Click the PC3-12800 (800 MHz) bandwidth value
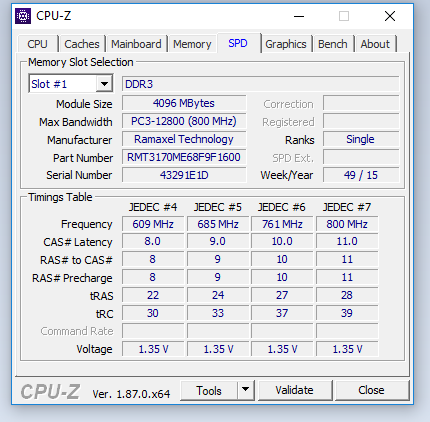 (184, 121)
